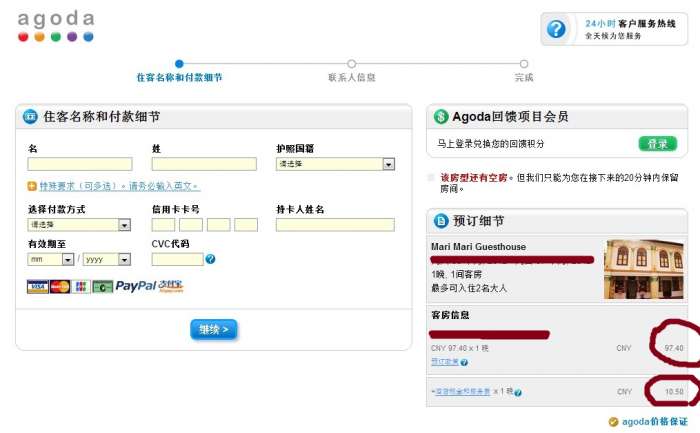Open the 特殊要求 optional link
The height and width of the screenshot is (433, 700).
(x=120, y=186)
